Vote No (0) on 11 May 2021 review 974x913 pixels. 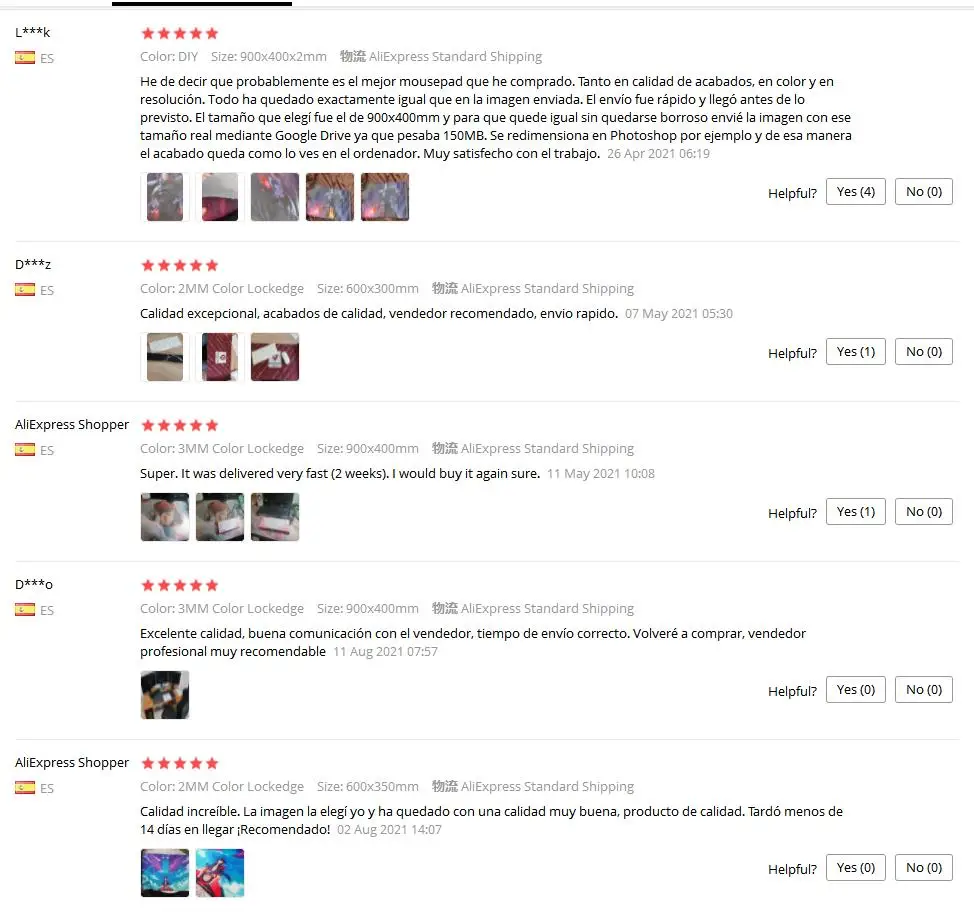click(924, 512)
